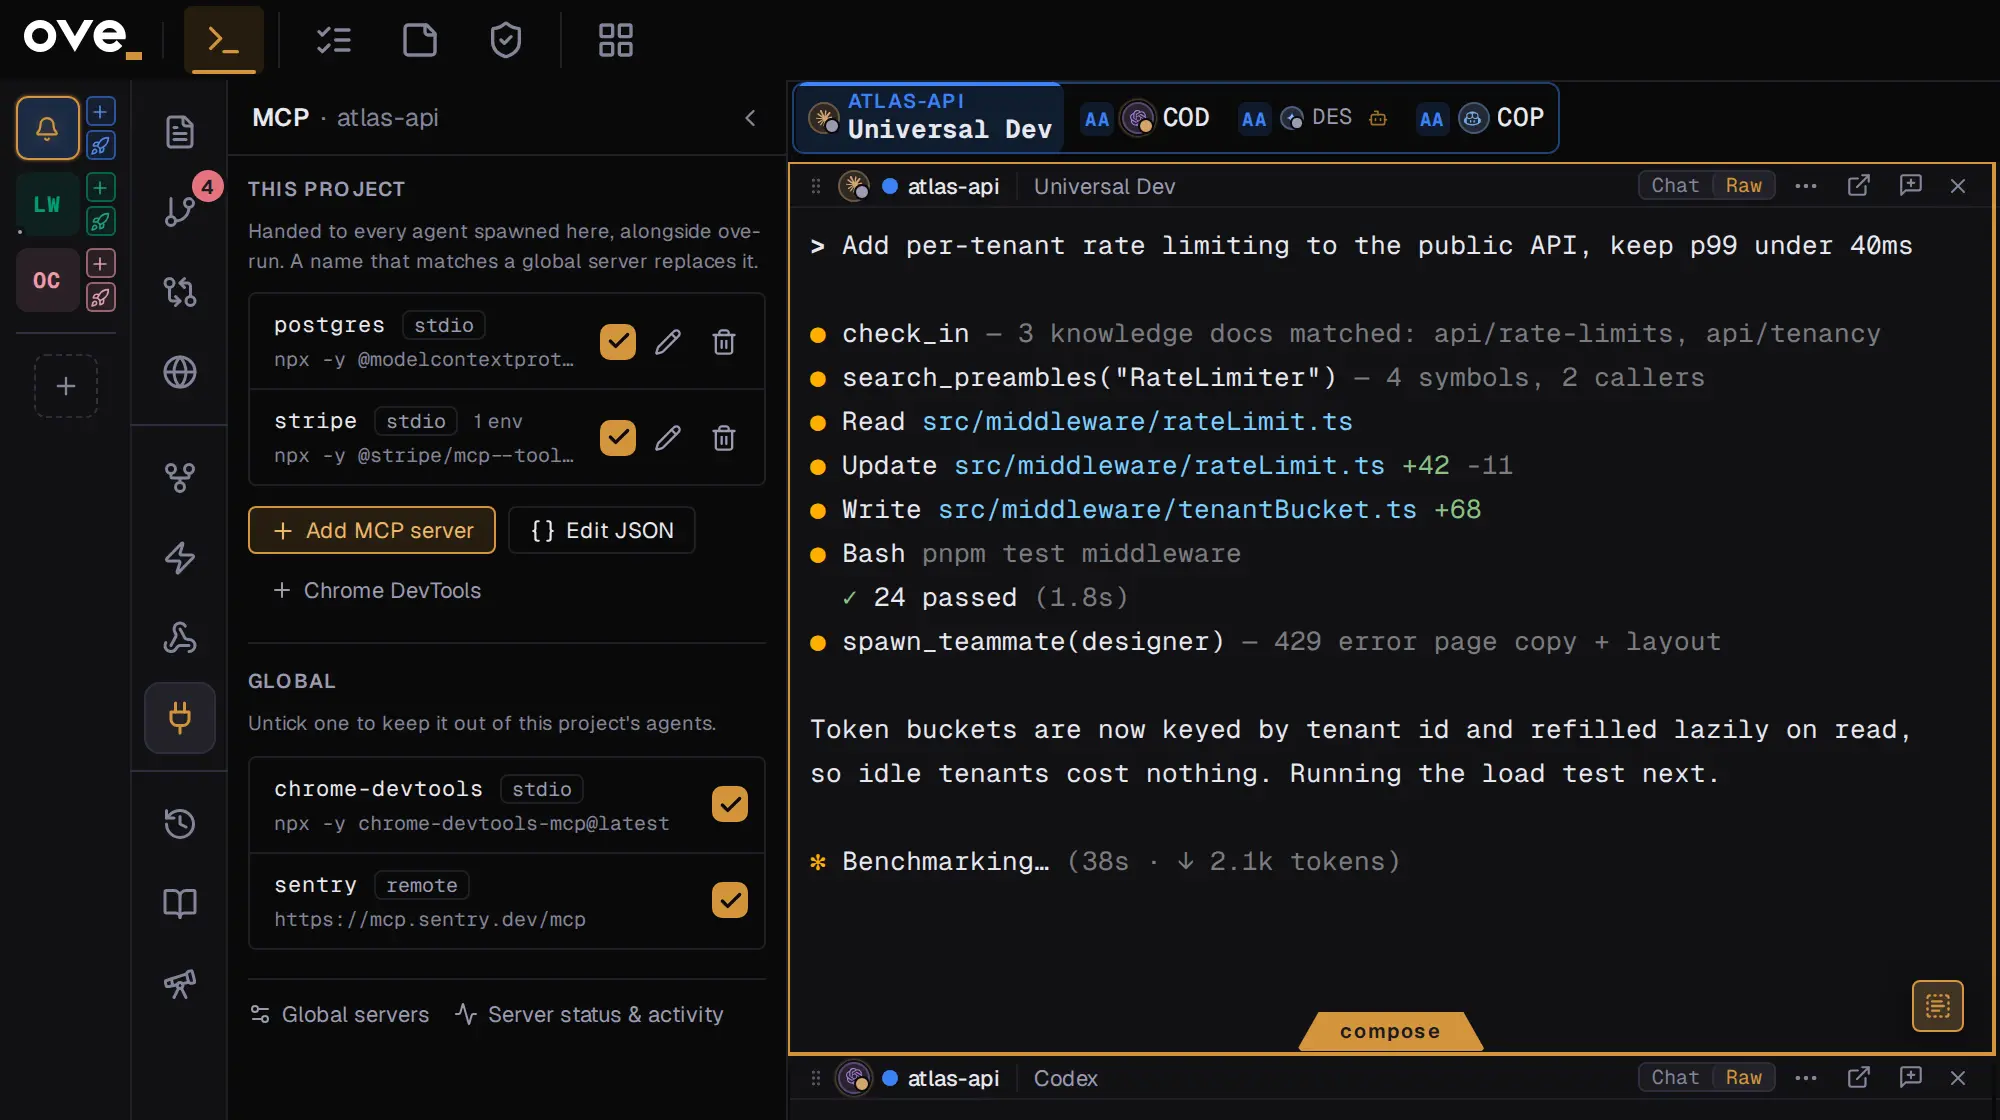
Task: Switch Codex pane to Raw mode
Action: 1744,1078
